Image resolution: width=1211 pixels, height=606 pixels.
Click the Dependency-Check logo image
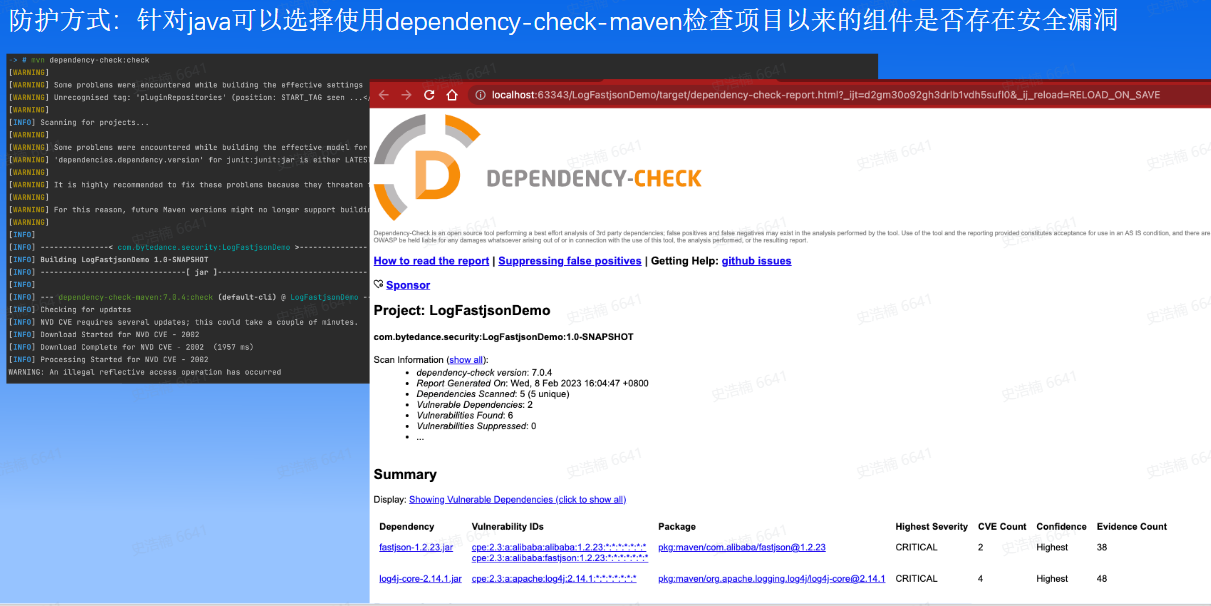point(538,167)
